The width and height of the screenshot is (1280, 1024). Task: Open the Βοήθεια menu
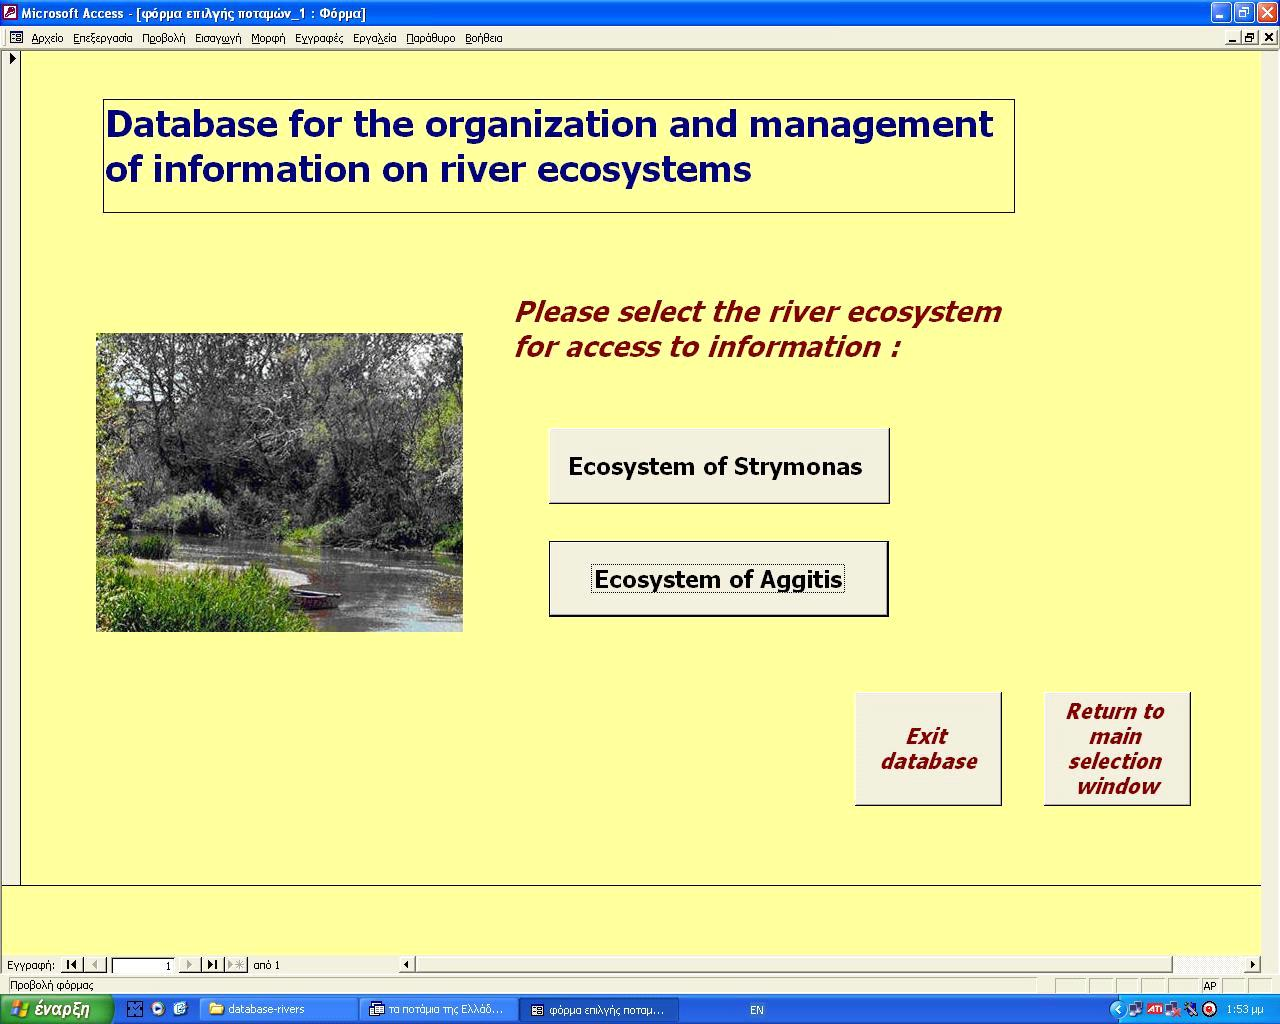(x=484, y=38)
